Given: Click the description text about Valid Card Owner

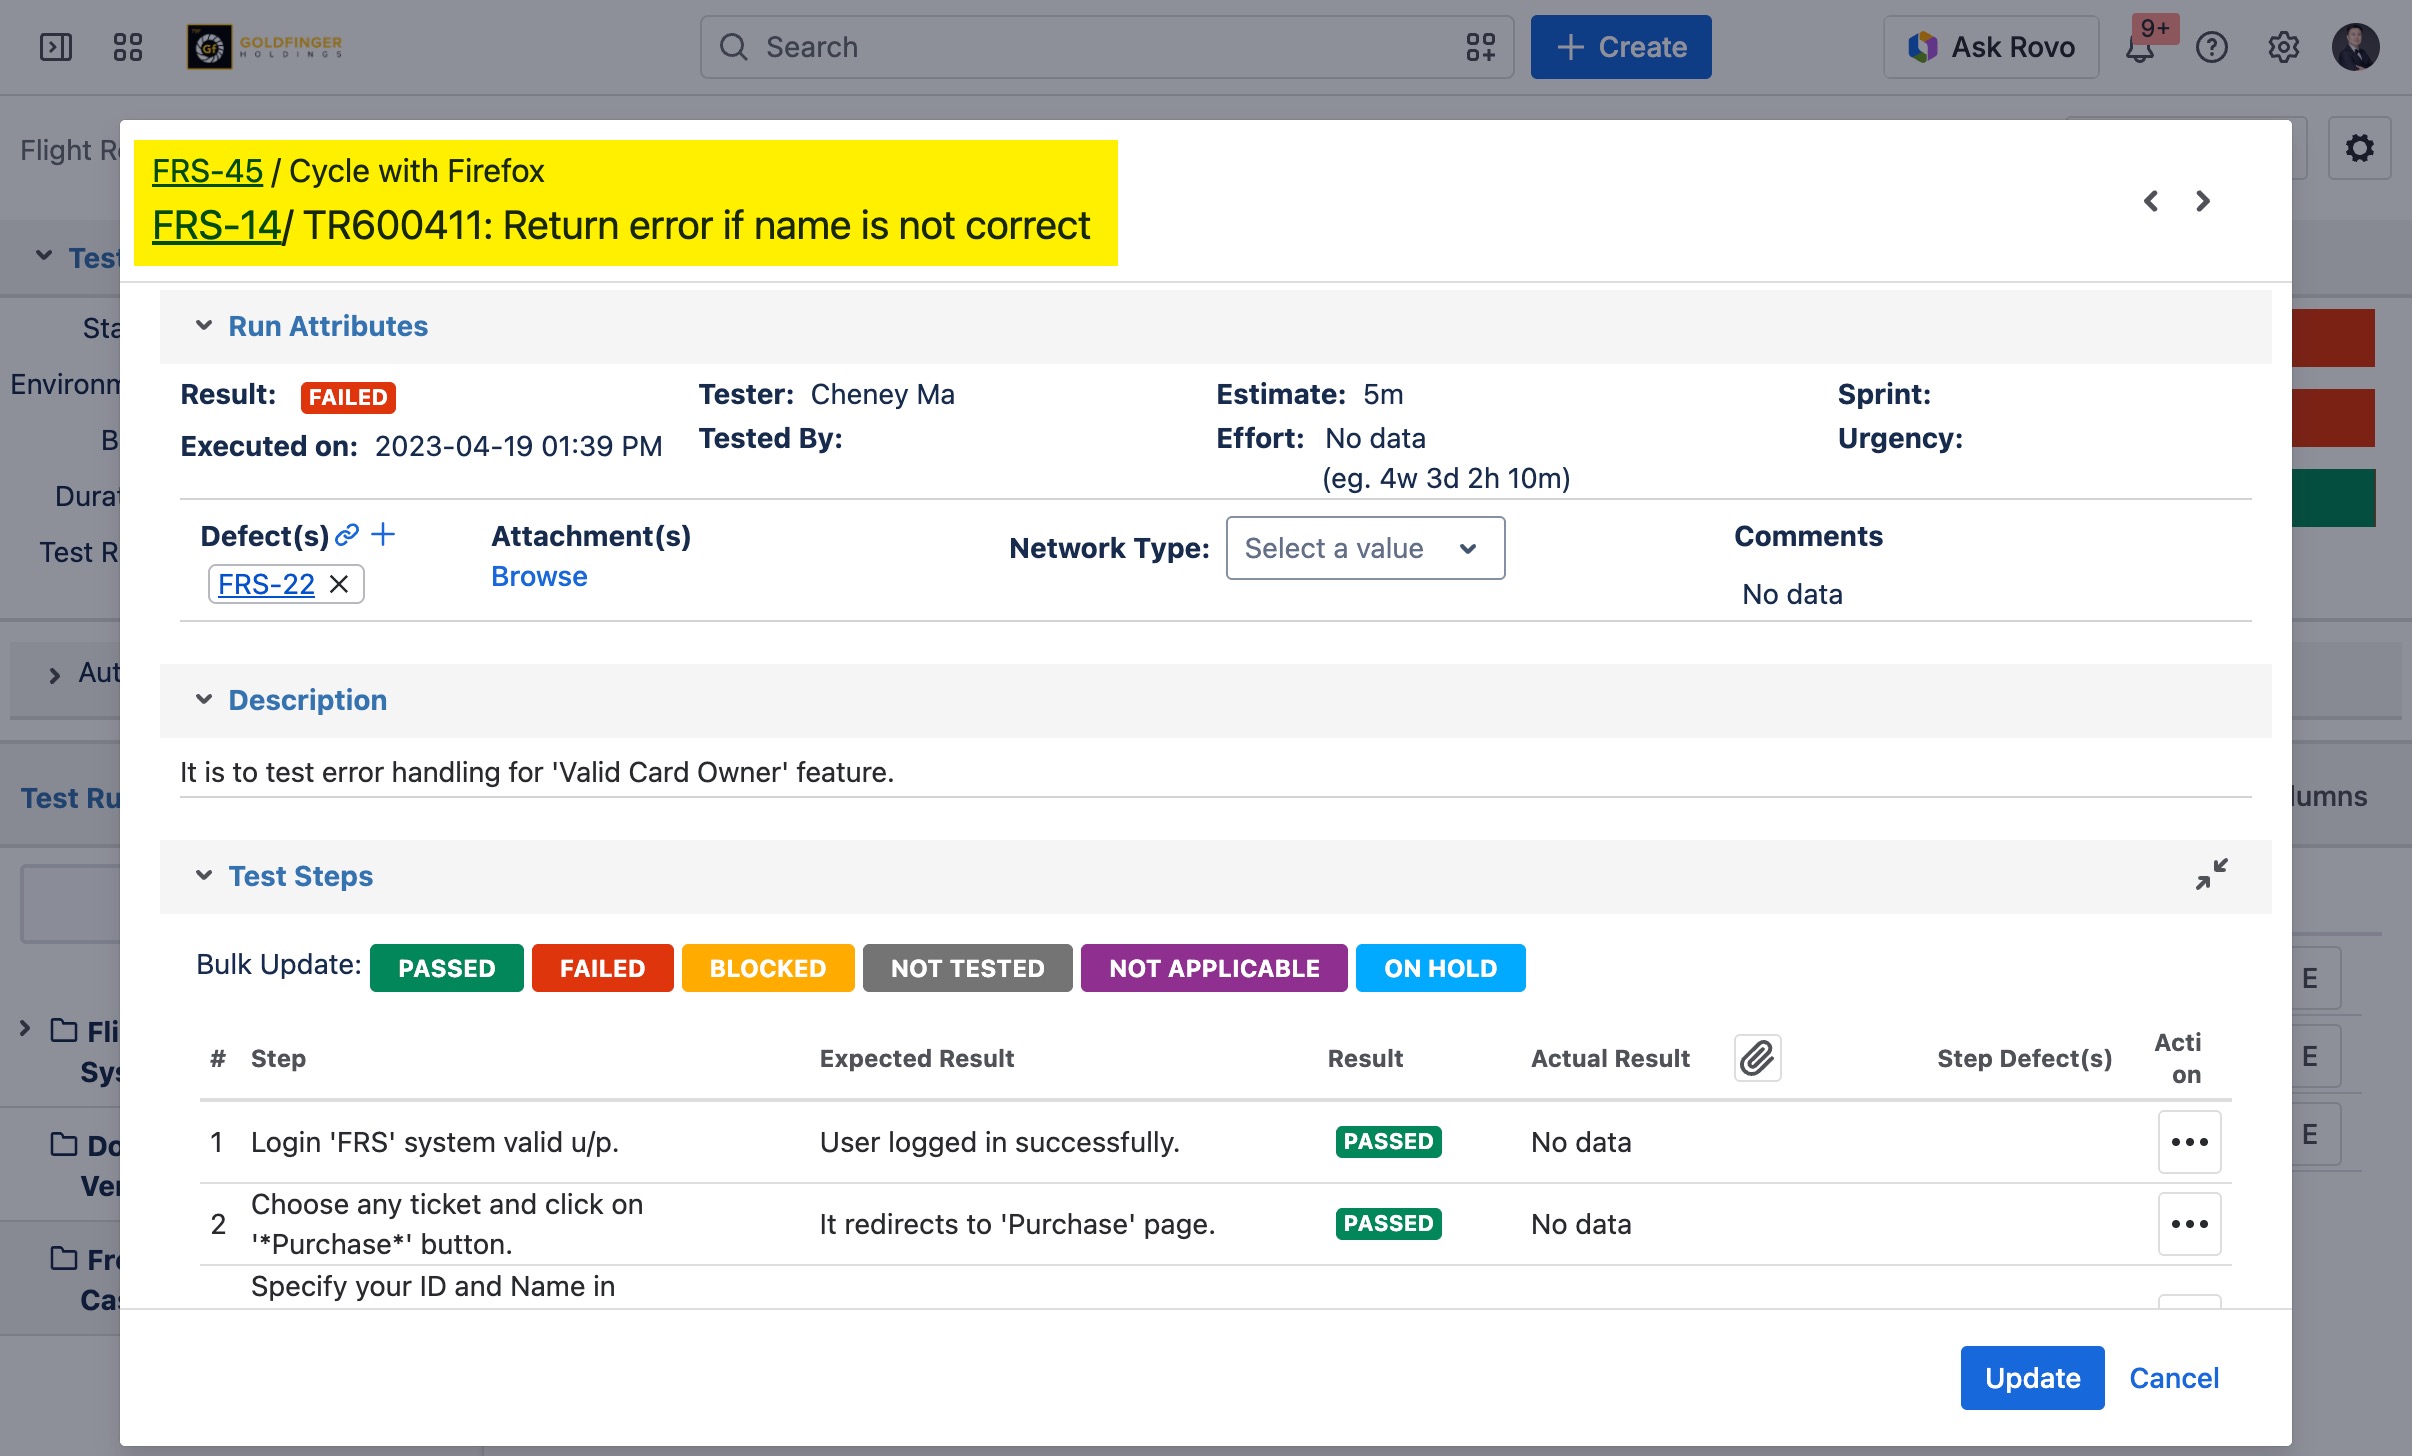Looking at the screenshot, I should (x=536, y=772).
